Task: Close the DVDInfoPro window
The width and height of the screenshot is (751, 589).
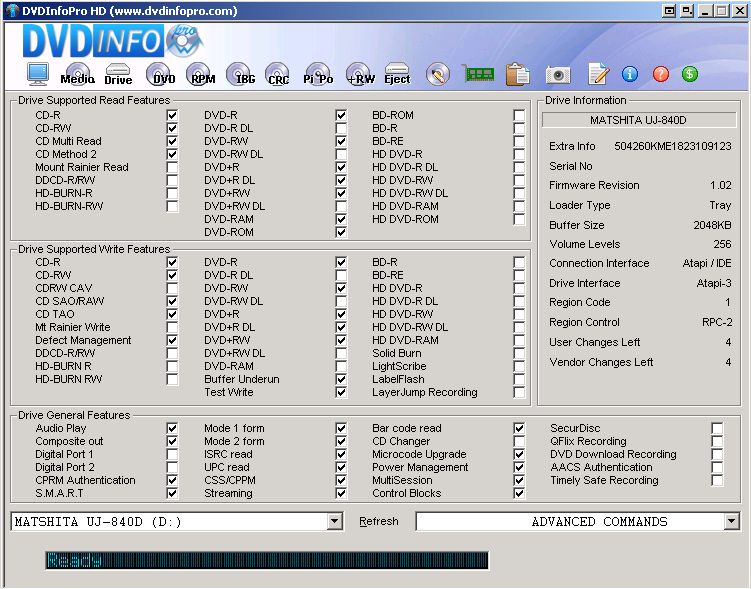Action: tap(739, 11)
